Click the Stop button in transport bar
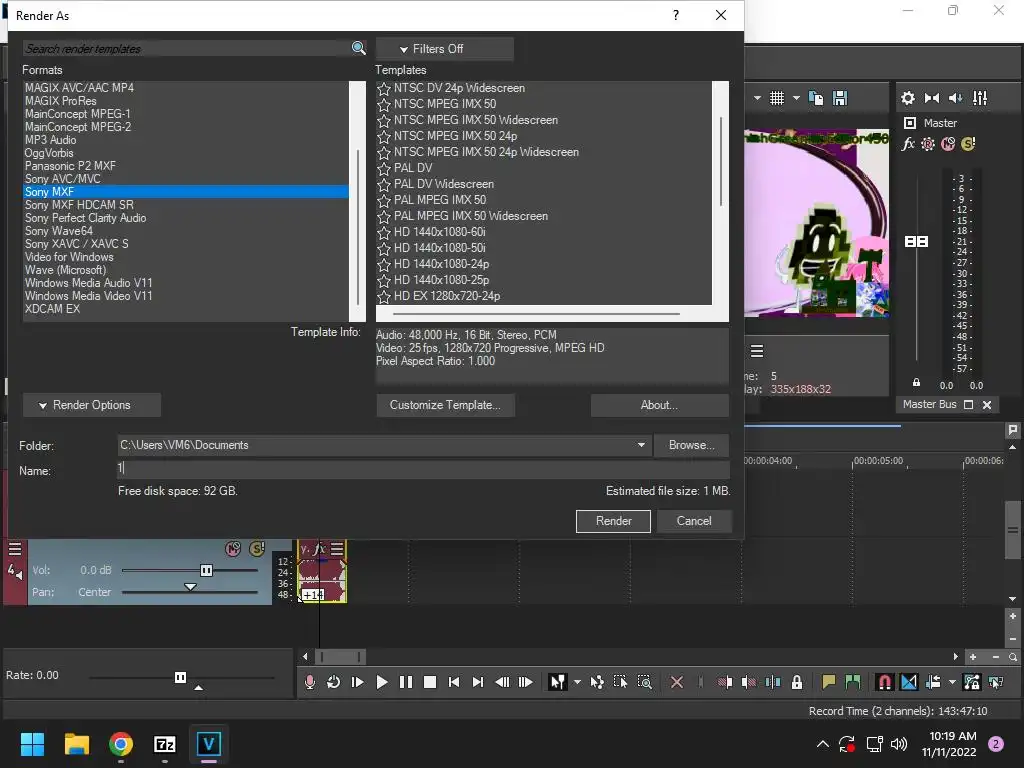 (430, 682)
